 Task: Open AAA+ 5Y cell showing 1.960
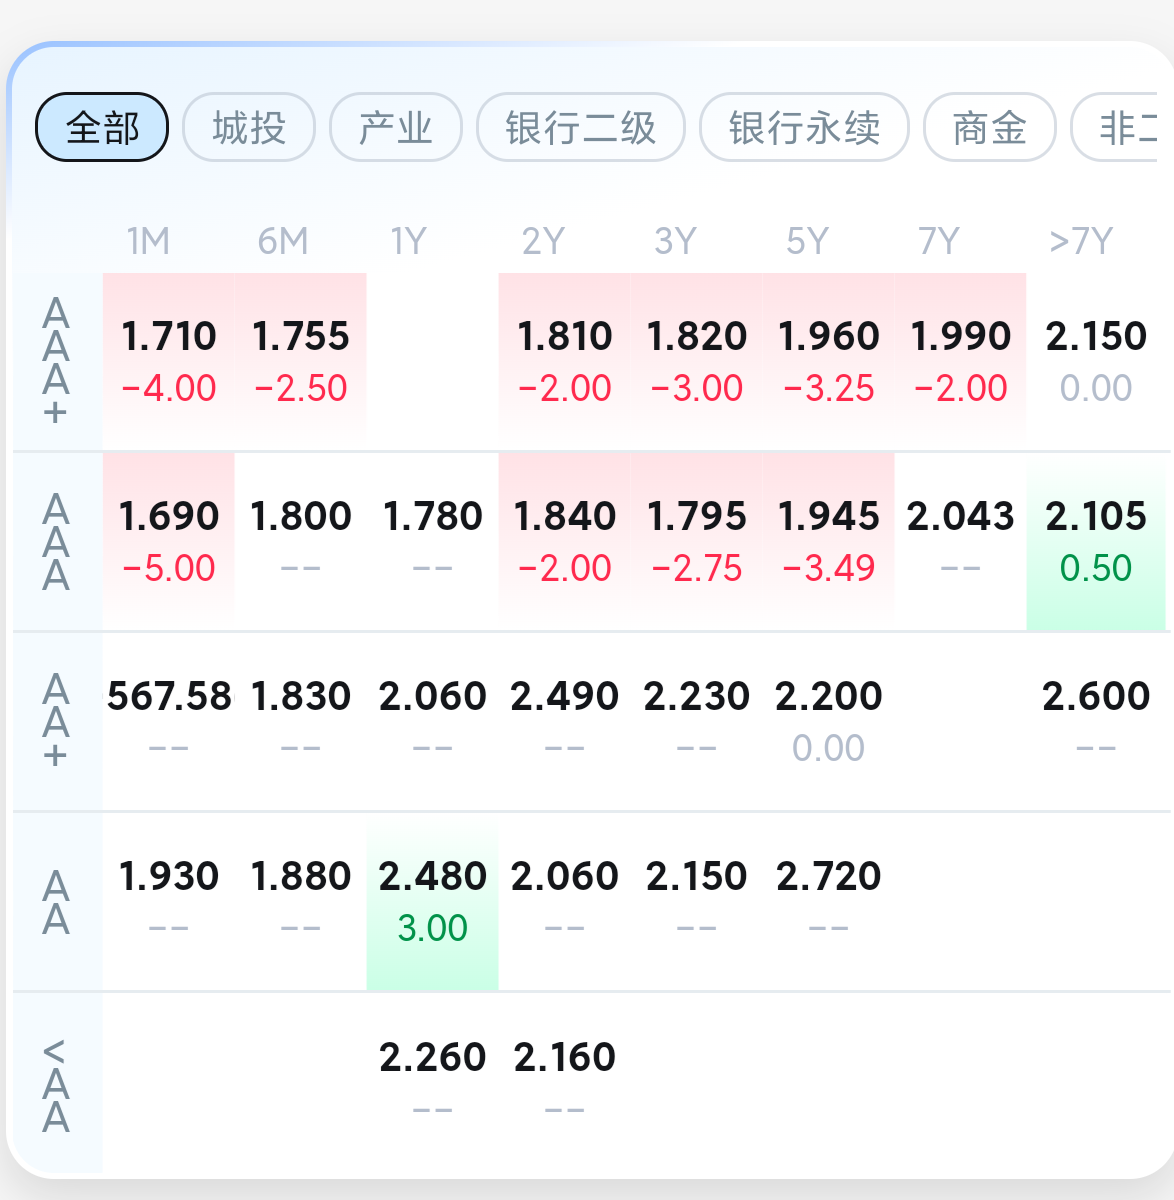pos(829,361)
